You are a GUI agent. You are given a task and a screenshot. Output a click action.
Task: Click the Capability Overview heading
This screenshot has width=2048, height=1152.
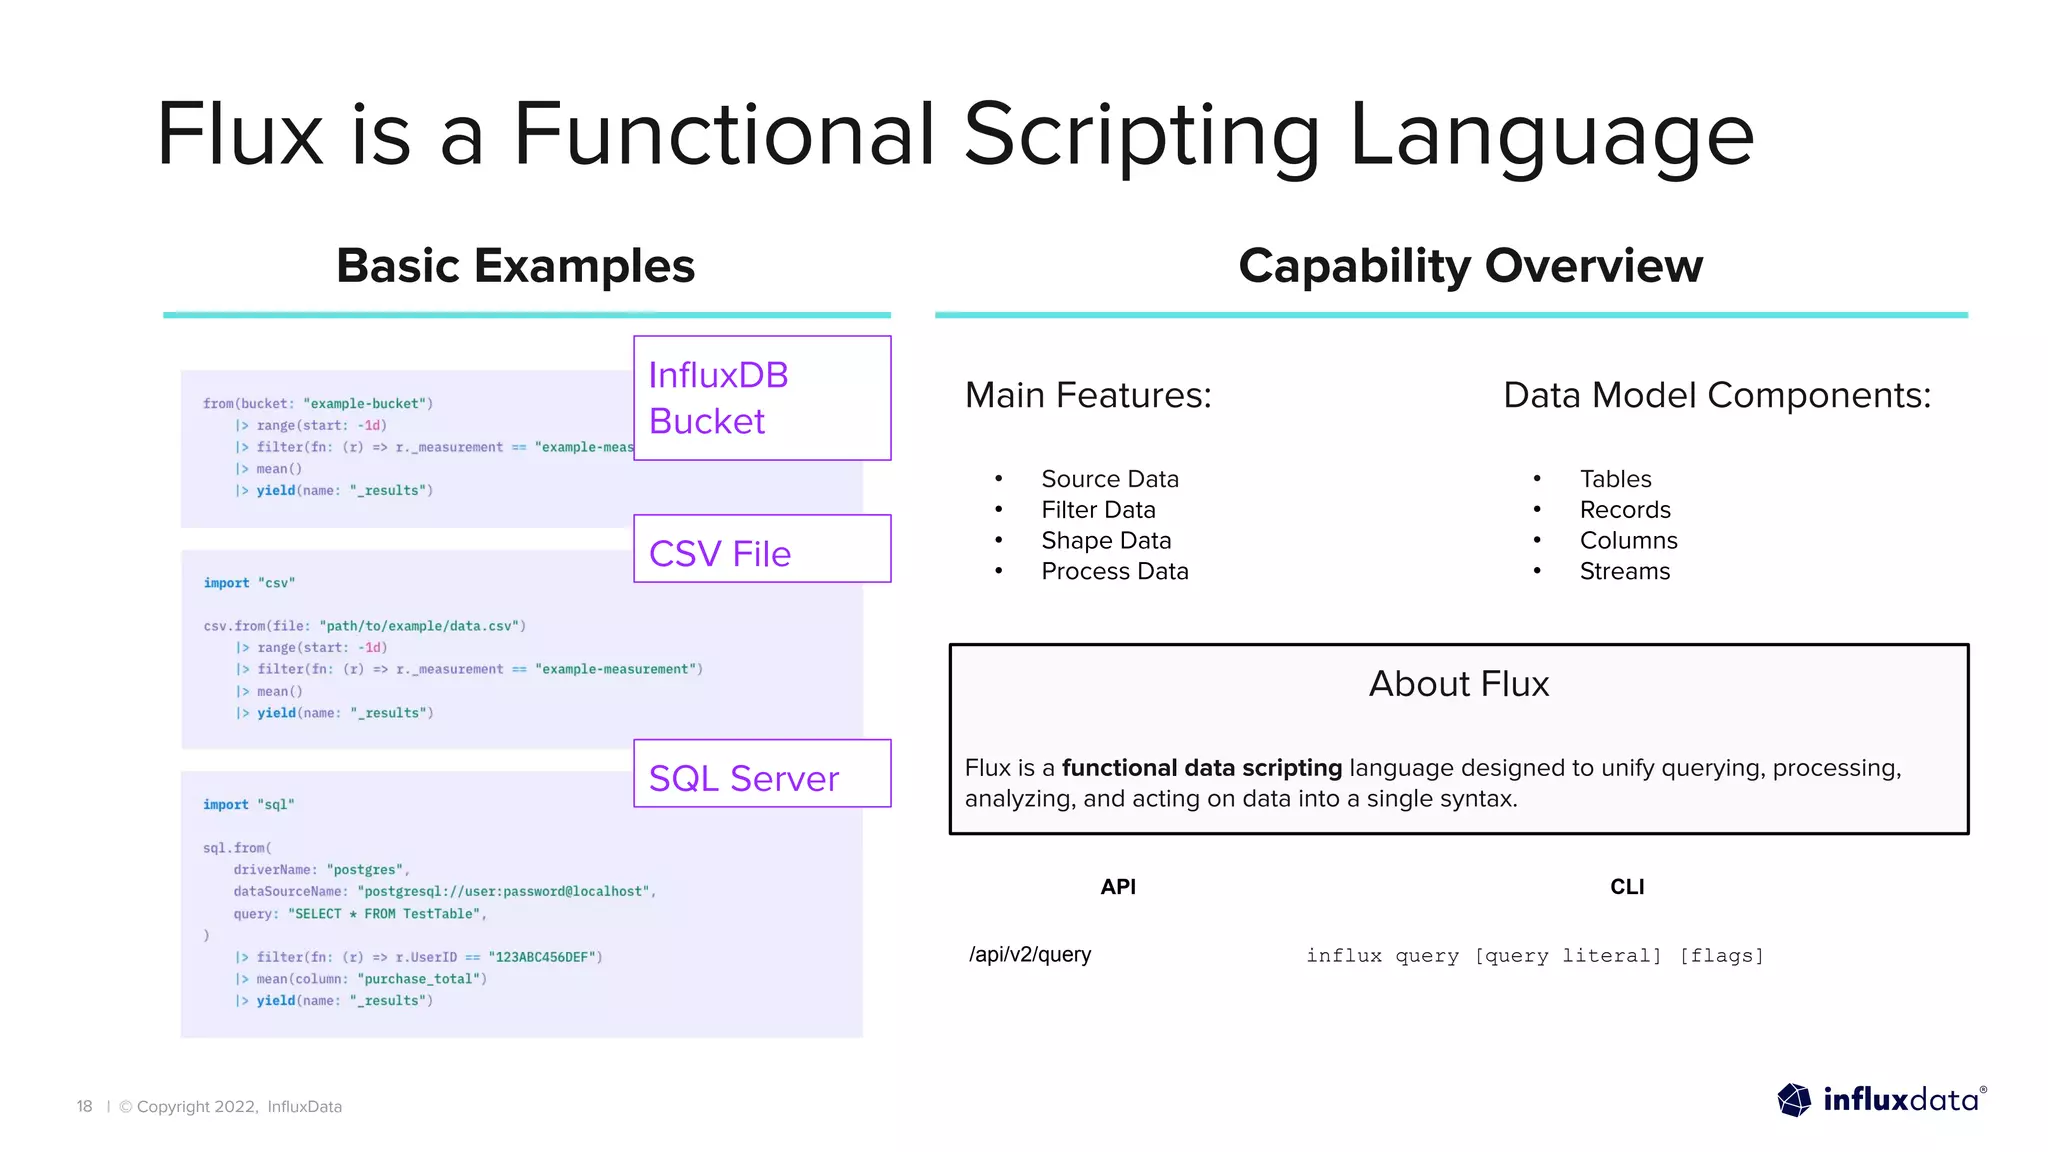(1470, 266)
